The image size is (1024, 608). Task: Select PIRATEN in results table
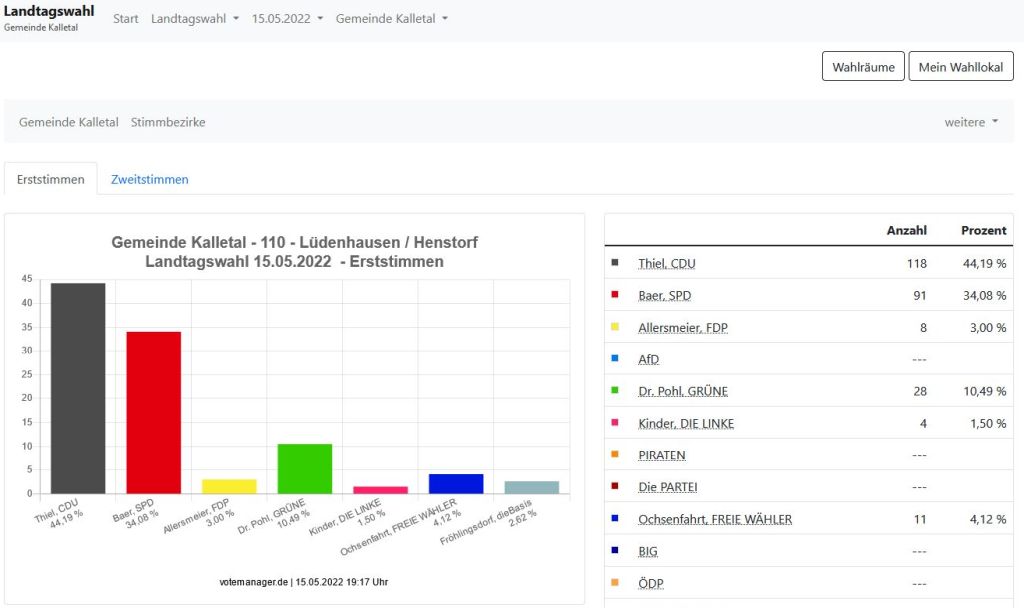tap(662, 455)
